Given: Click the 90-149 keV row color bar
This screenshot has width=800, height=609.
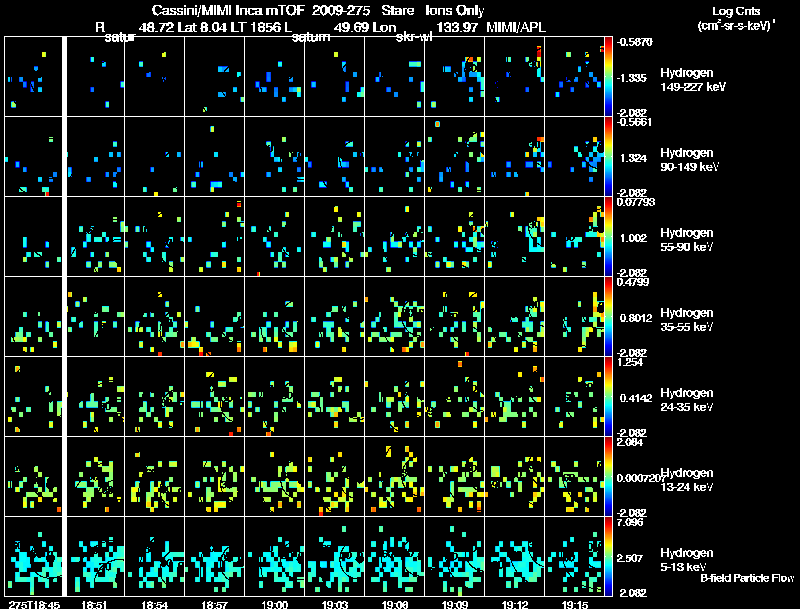Looking at the screenshot, I should point(608,157).
